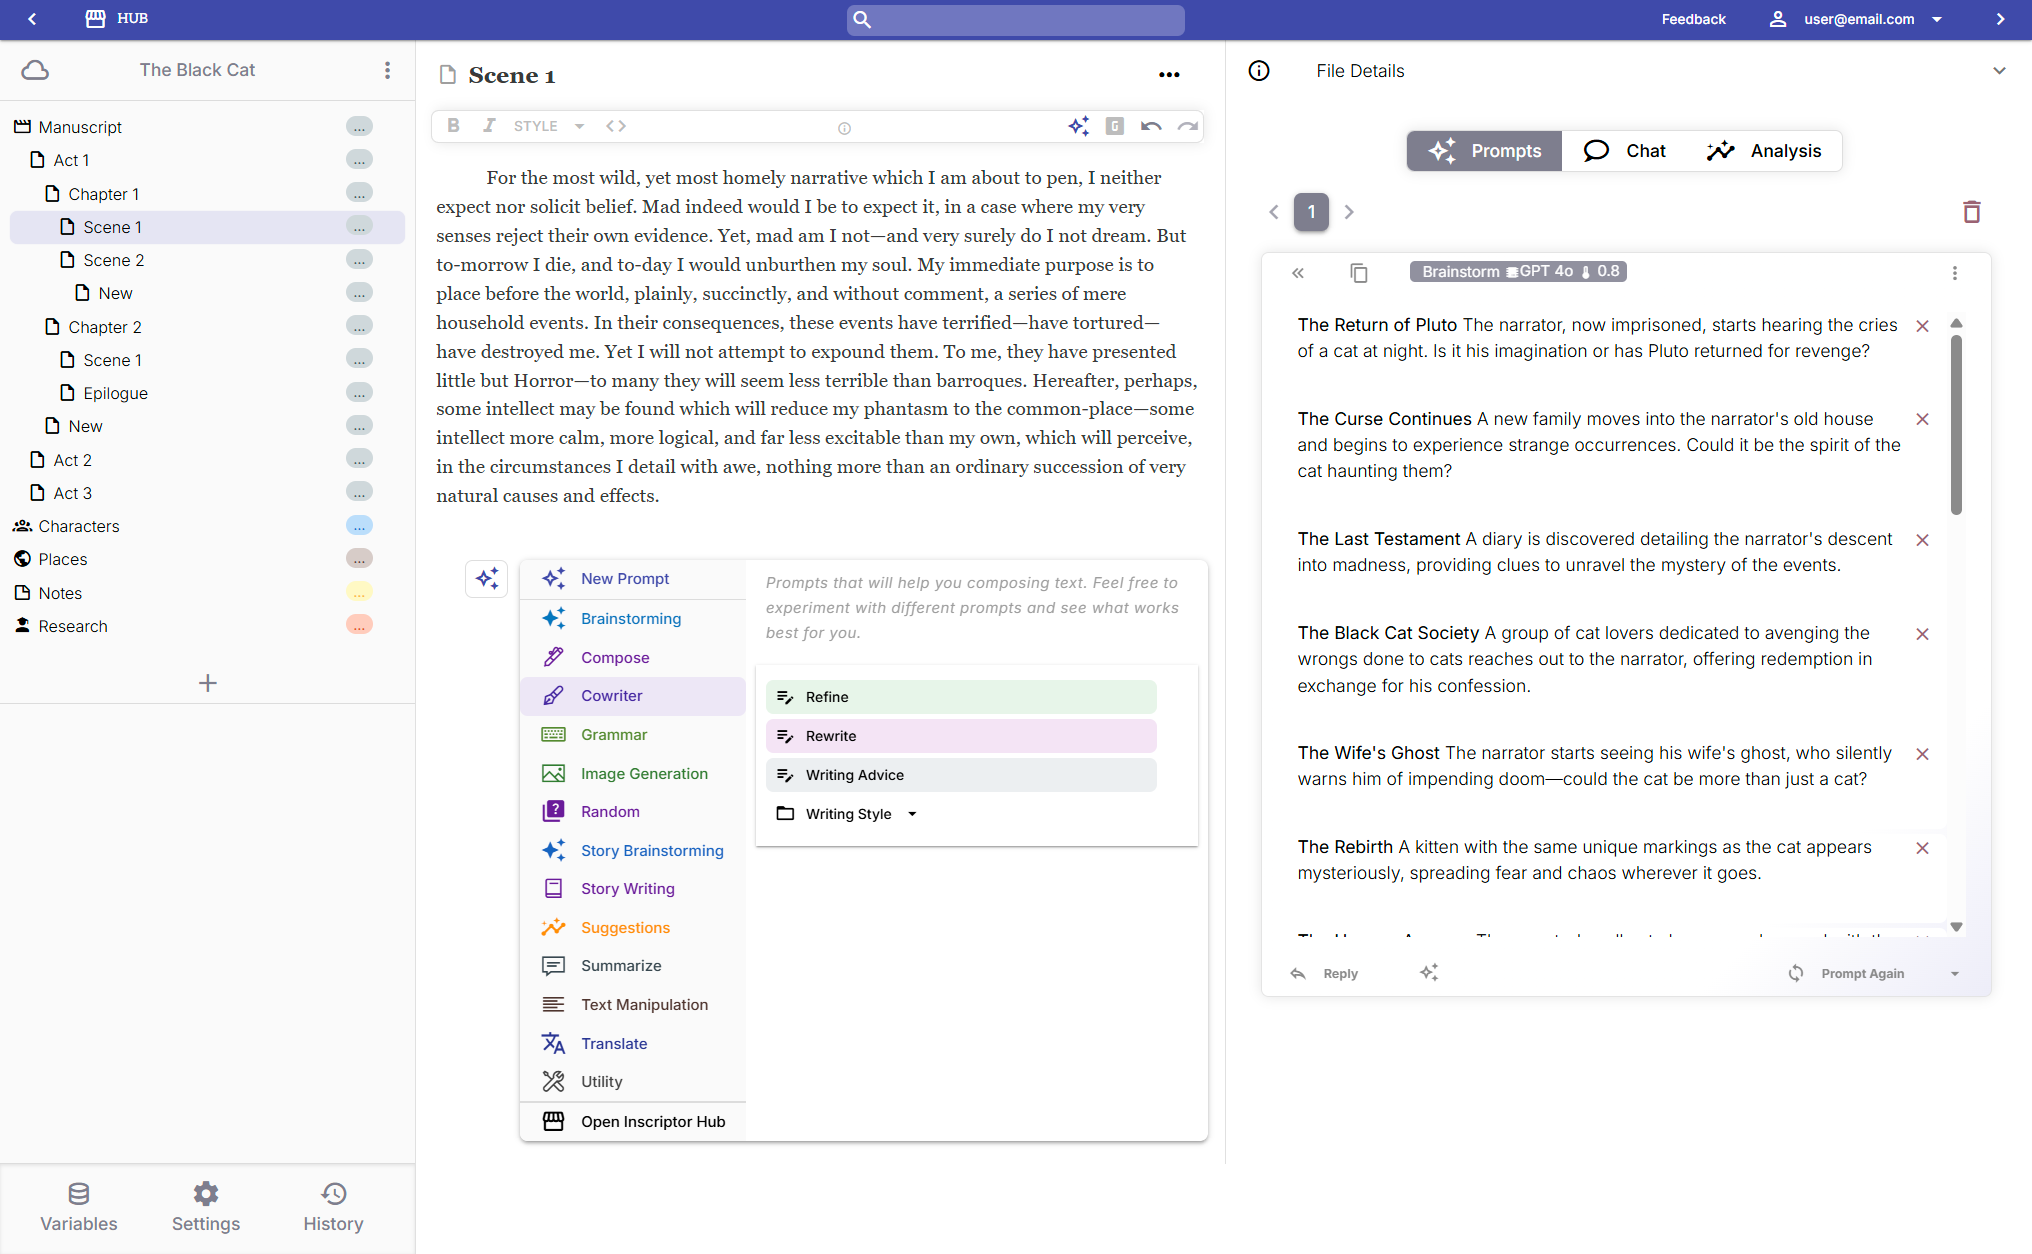Screen dimensions: 2032x1254
Task: Click the Italic formatting icon
Action: [488, 126]
